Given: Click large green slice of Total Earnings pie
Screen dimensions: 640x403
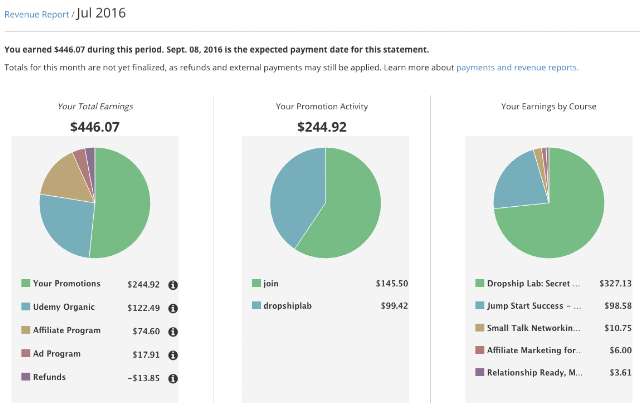Looking at the screenshot, I should (x=122, y=203).
